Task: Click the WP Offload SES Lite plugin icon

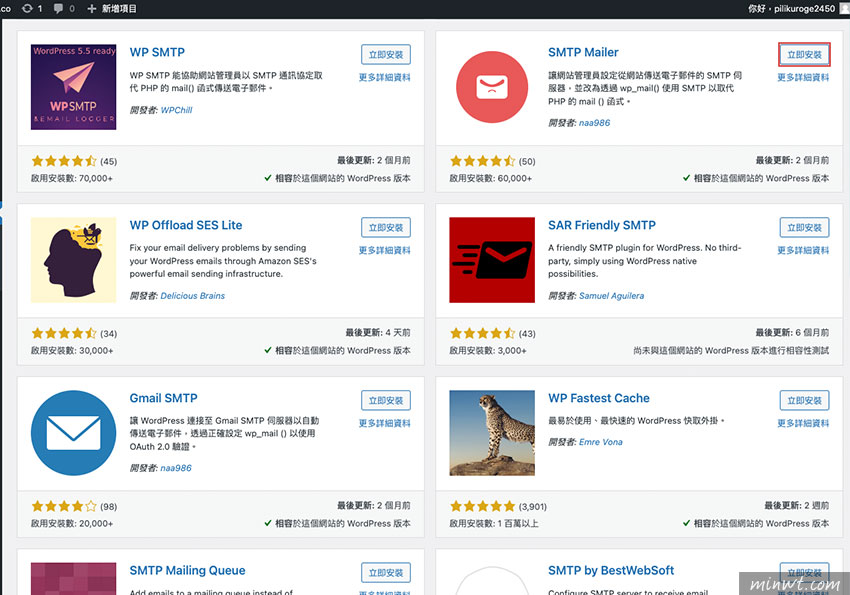Action: point(73,260)
